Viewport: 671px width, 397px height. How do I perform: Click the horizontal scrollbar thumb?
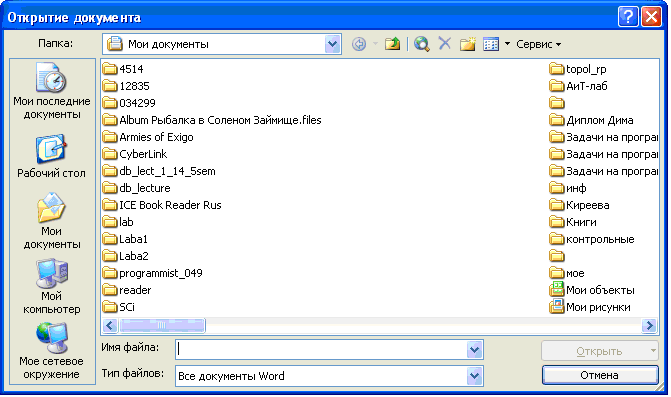162,326
